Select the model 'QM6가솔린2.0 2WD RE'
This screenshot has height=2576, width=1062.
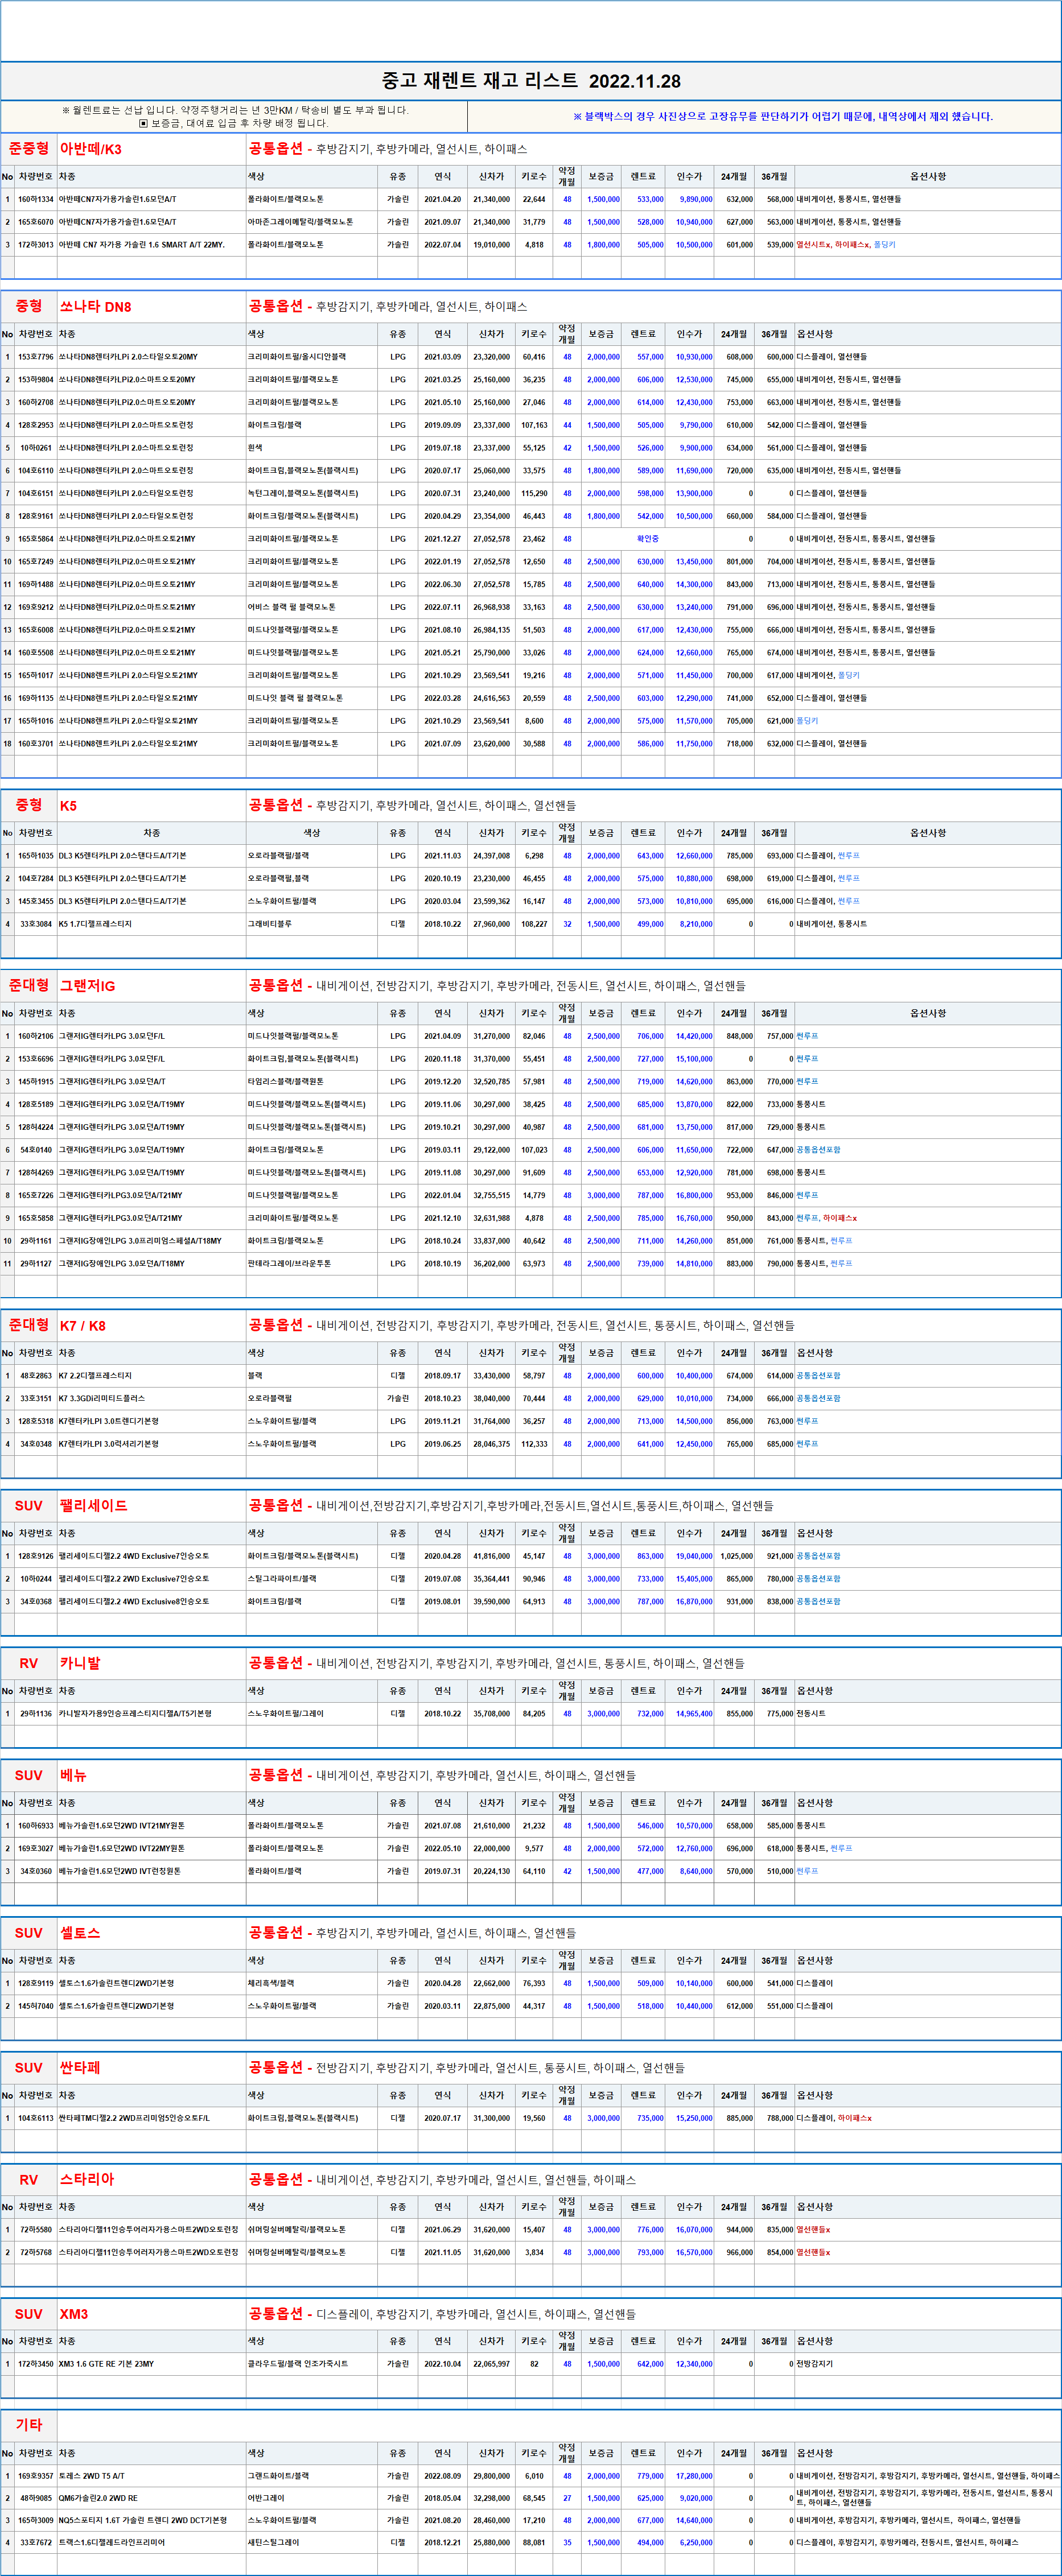[x=98, y=2498]
